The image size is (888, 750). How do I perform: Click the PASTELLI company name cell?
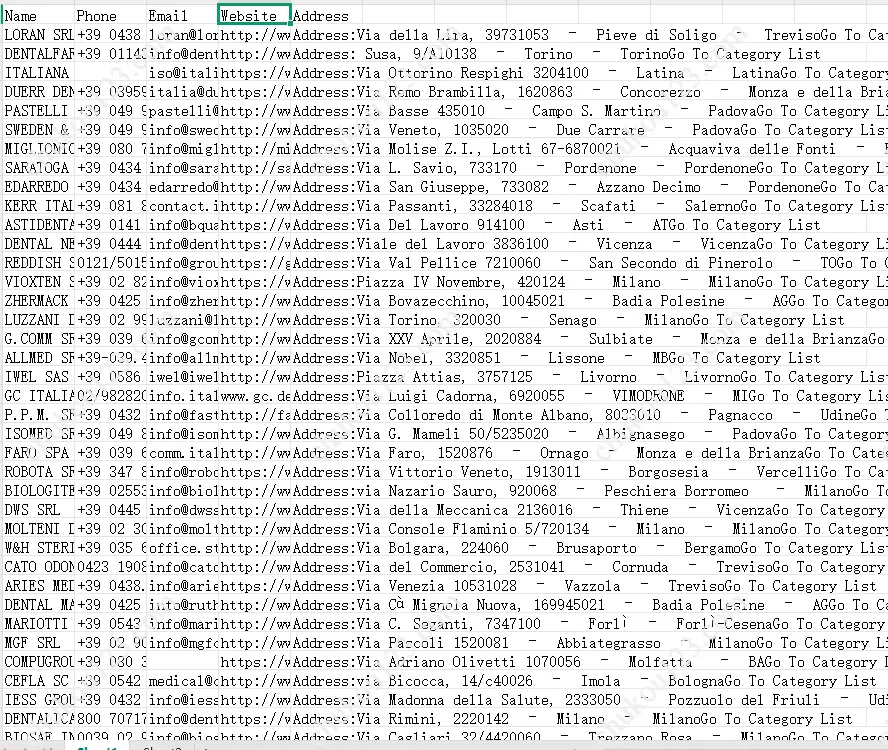click(x=38, y=111)
